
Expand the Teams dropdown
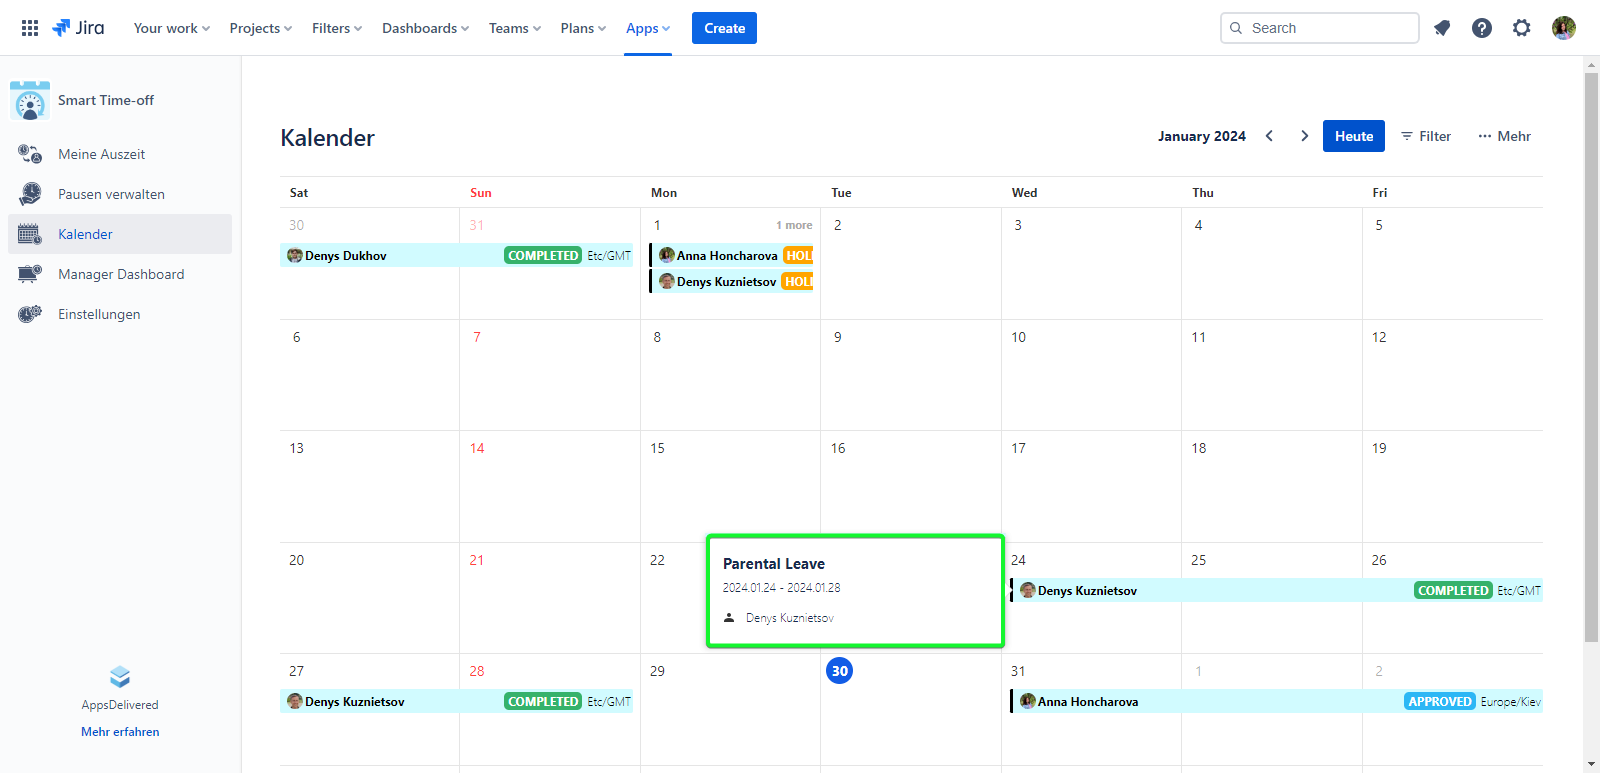tap(514, 28)
